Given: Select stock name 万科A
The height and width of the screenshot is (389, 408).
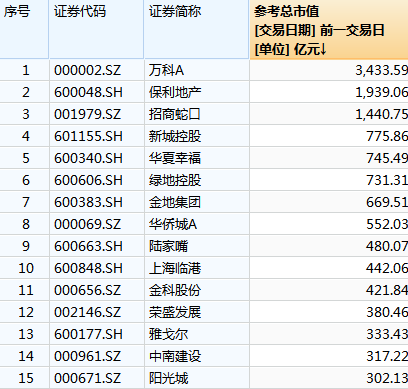Looking at the screenshot, I should click(x=166, y=70).
